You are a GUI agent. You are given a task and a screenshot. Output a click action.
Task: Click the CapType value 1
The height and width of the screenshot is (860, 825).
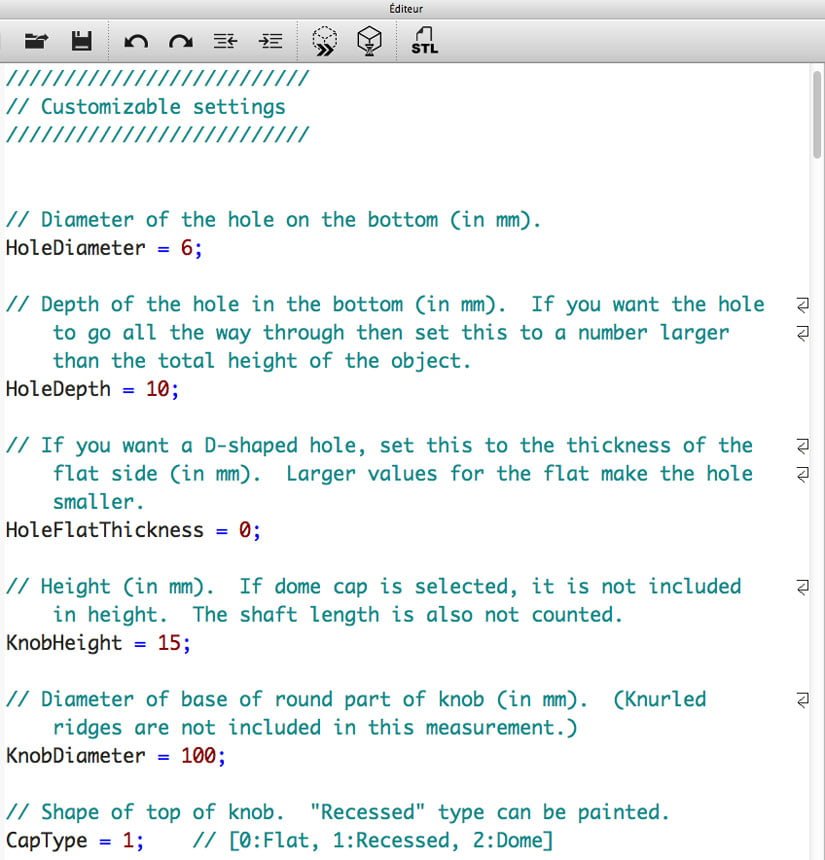coord(128,841)
